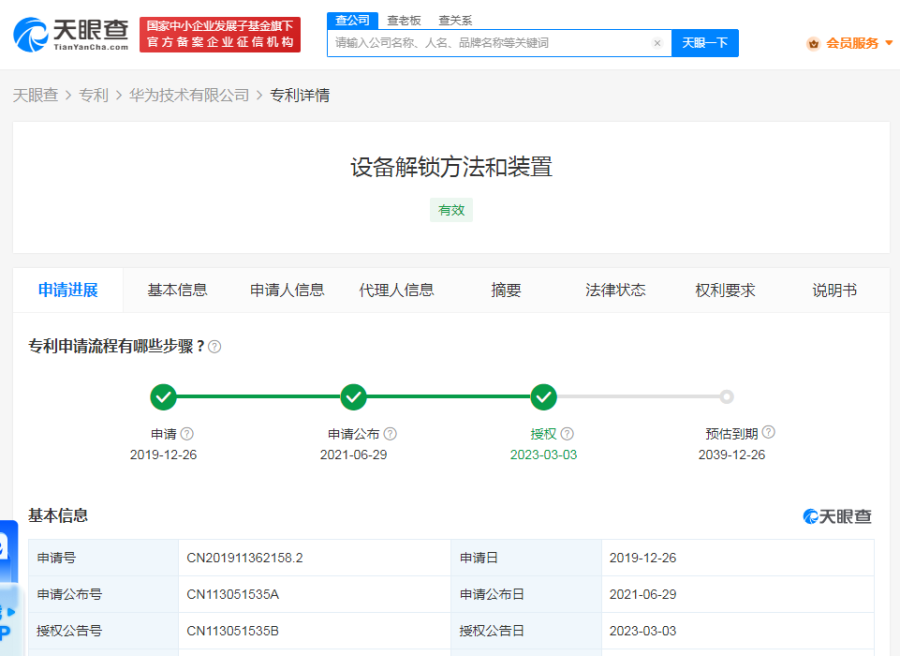
Task: Click help icon next to 专利申请流程 heading
Action: pyautogui.click(x=214, y=346)
